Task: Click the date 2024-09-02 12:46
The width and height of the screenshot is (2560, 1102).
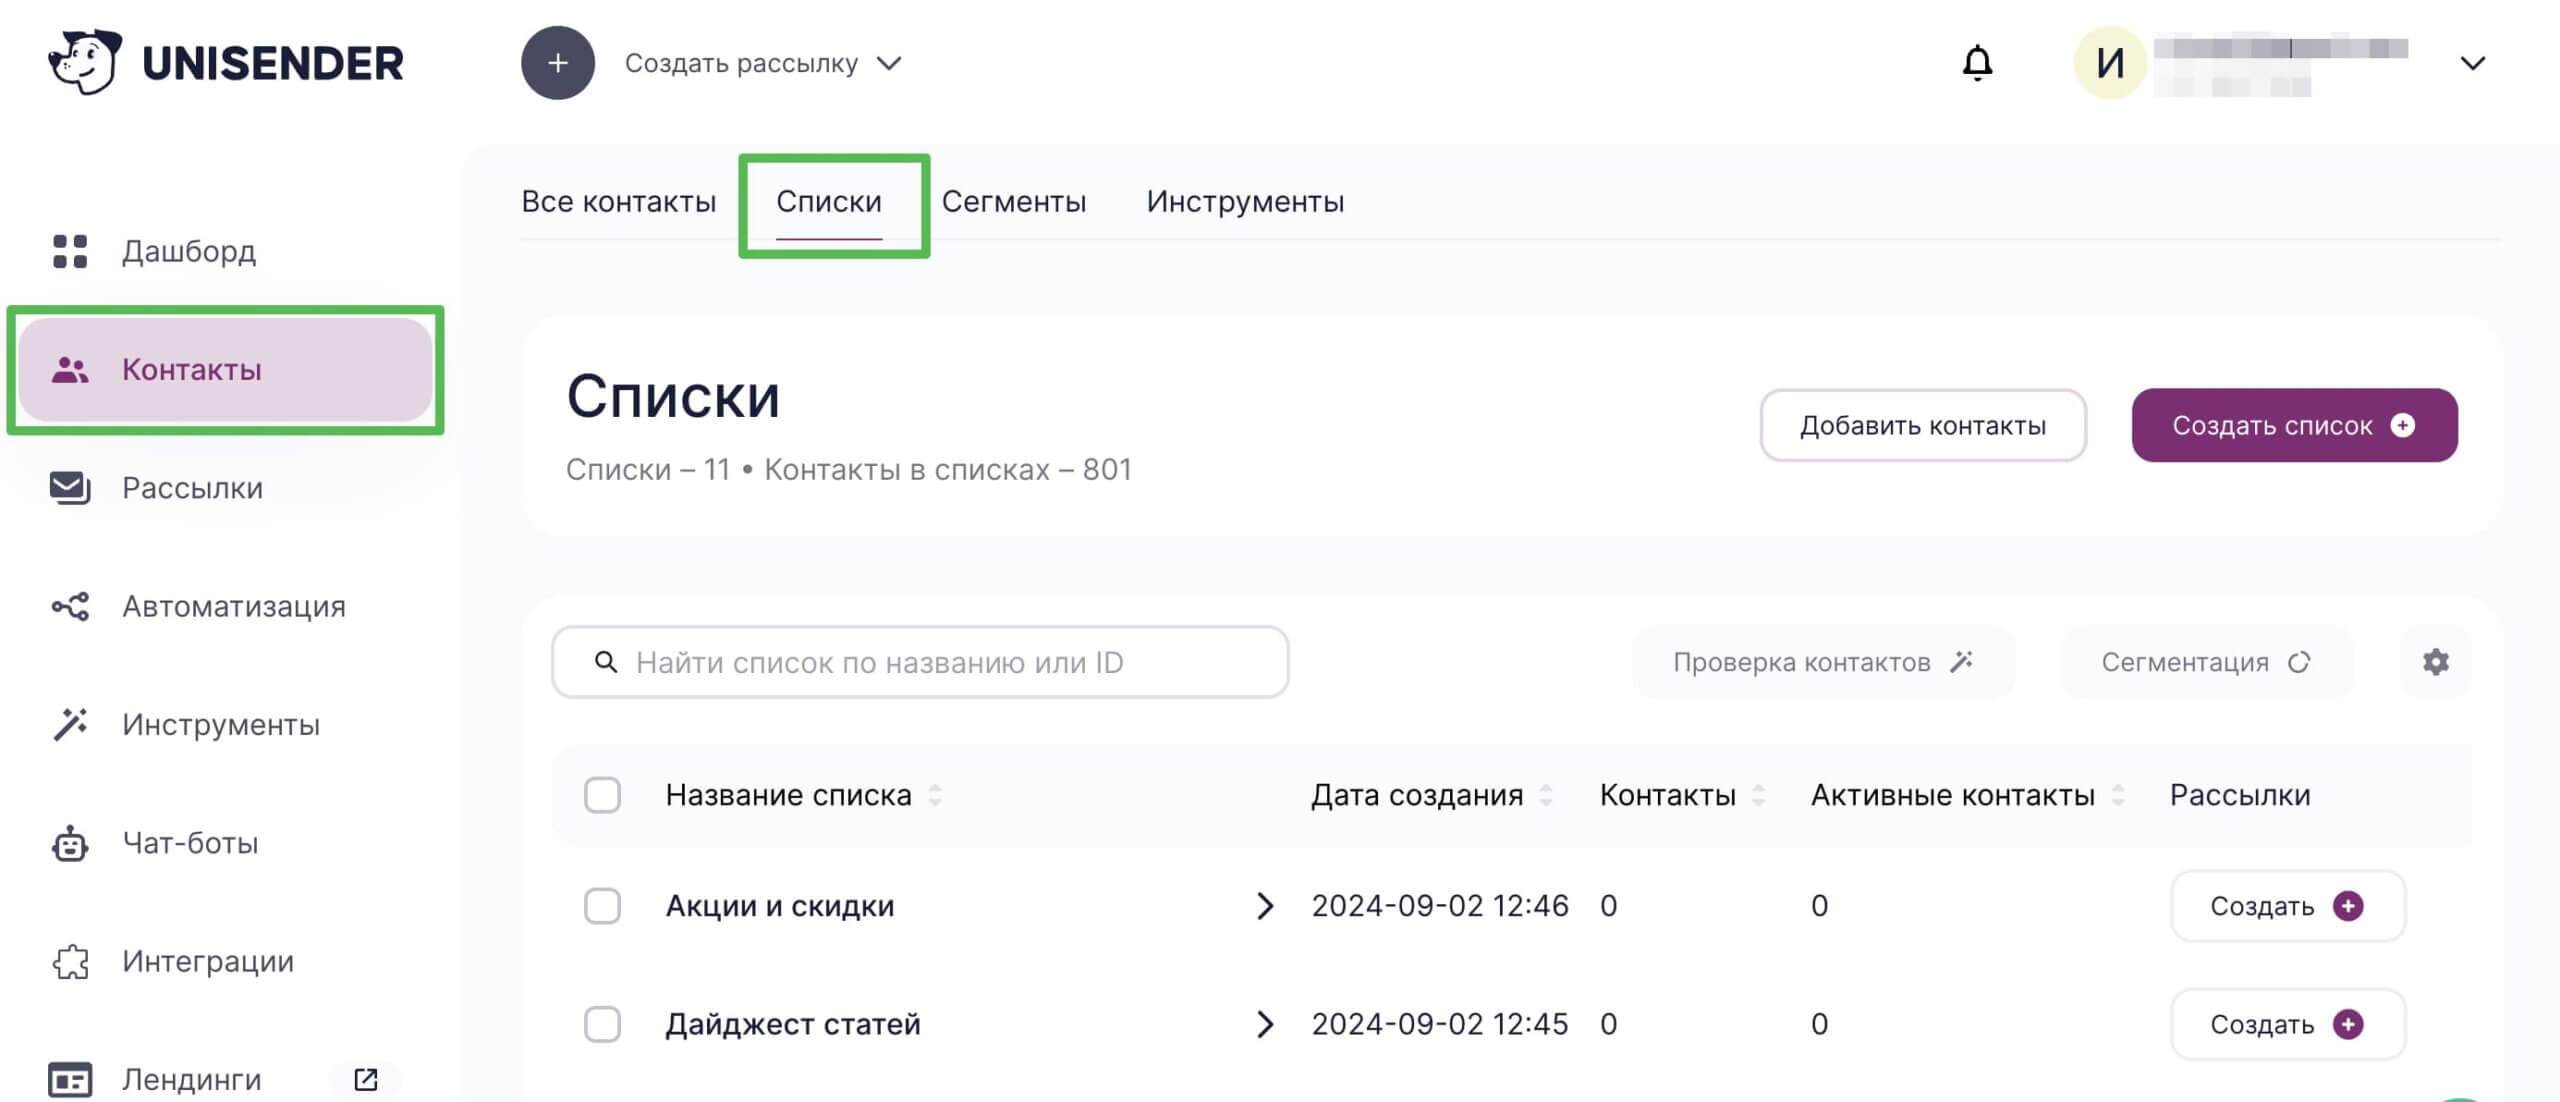Action: click(x=1440, y=906)
